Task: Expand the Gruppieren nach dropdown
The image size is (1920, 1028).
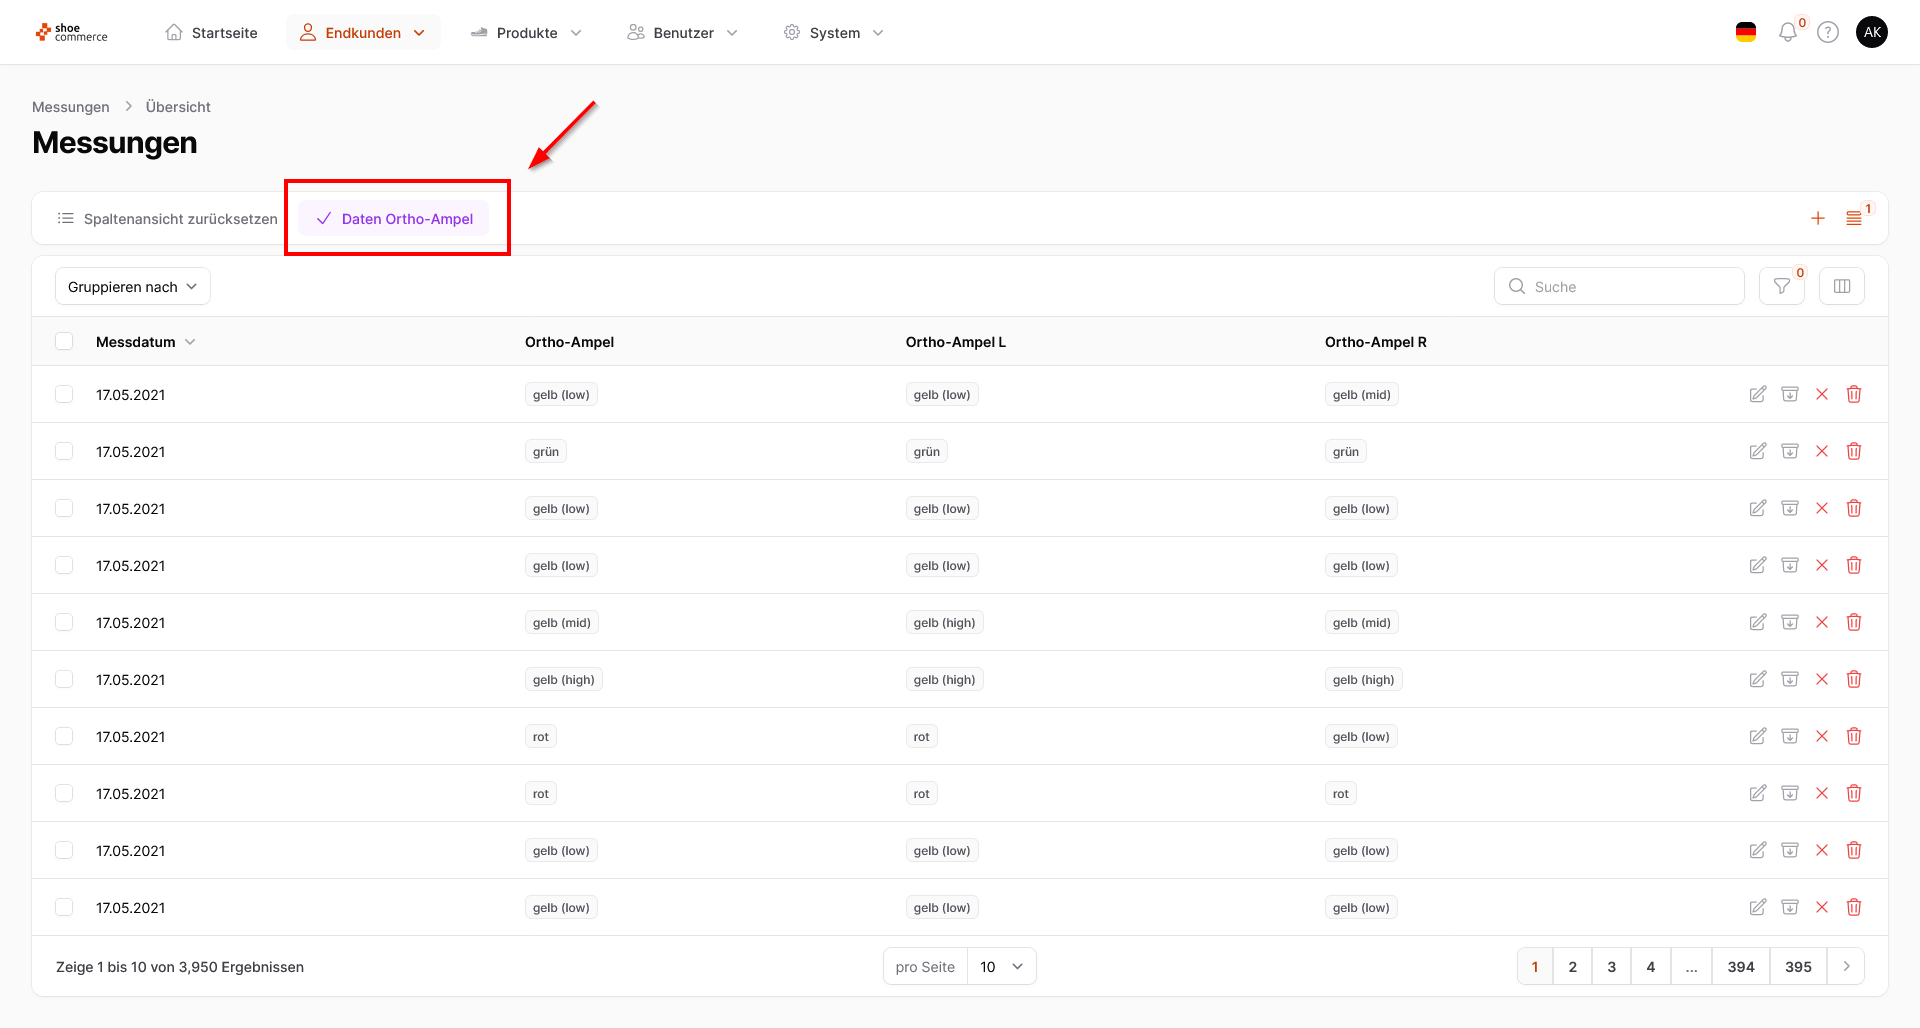Action: [x=132, y=287]
